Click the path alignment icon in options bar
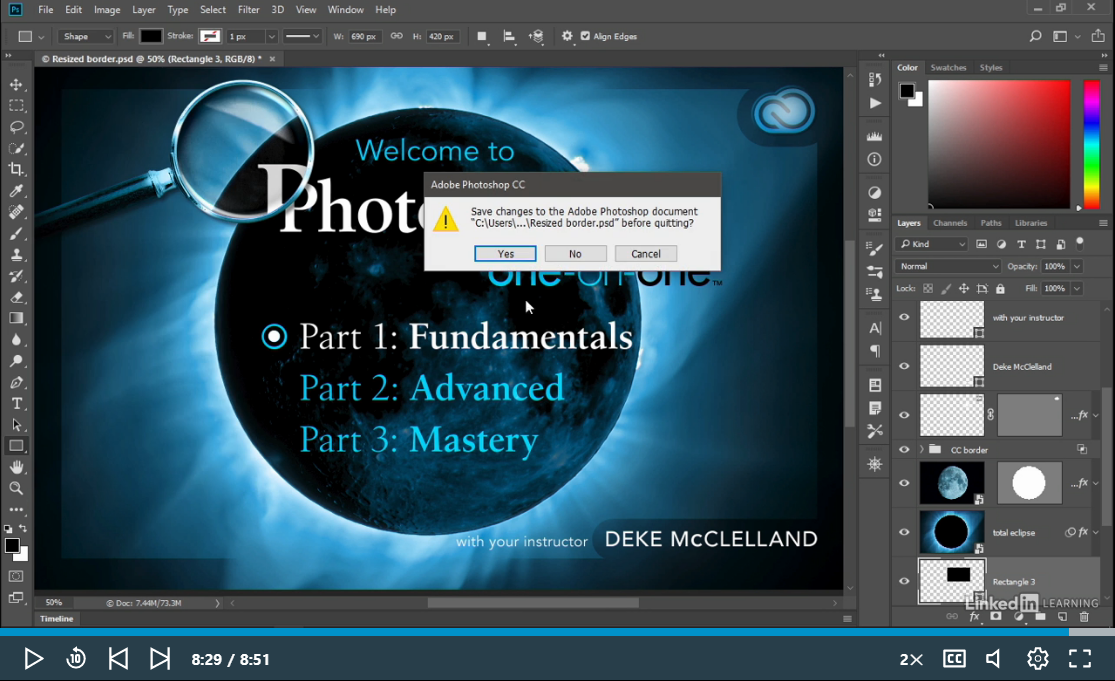Viewport: 1115px width, 681px height. coord(509,36)
